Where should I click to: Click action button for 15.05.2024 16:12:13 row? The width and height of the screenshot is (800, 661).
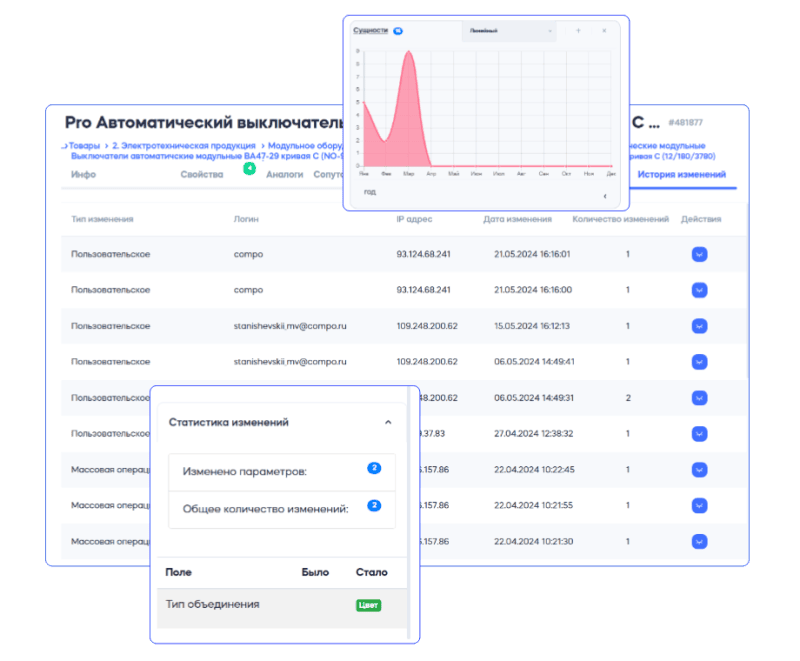(699, 326)
